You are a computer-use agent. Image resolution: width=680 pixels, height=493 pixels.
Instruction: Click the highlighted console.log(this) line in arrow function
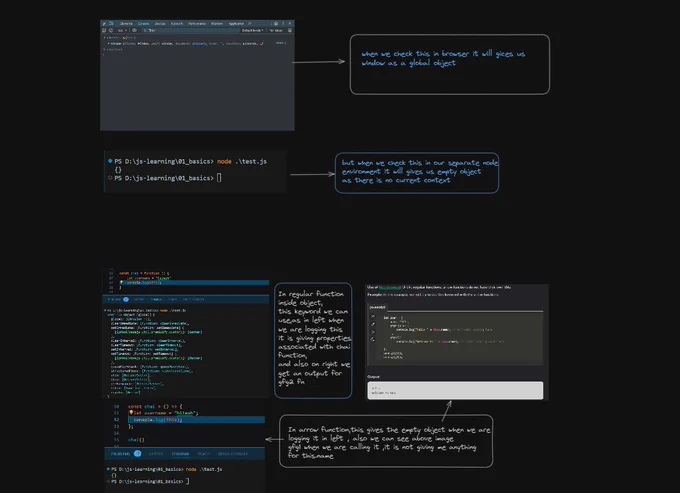[196, 420]
